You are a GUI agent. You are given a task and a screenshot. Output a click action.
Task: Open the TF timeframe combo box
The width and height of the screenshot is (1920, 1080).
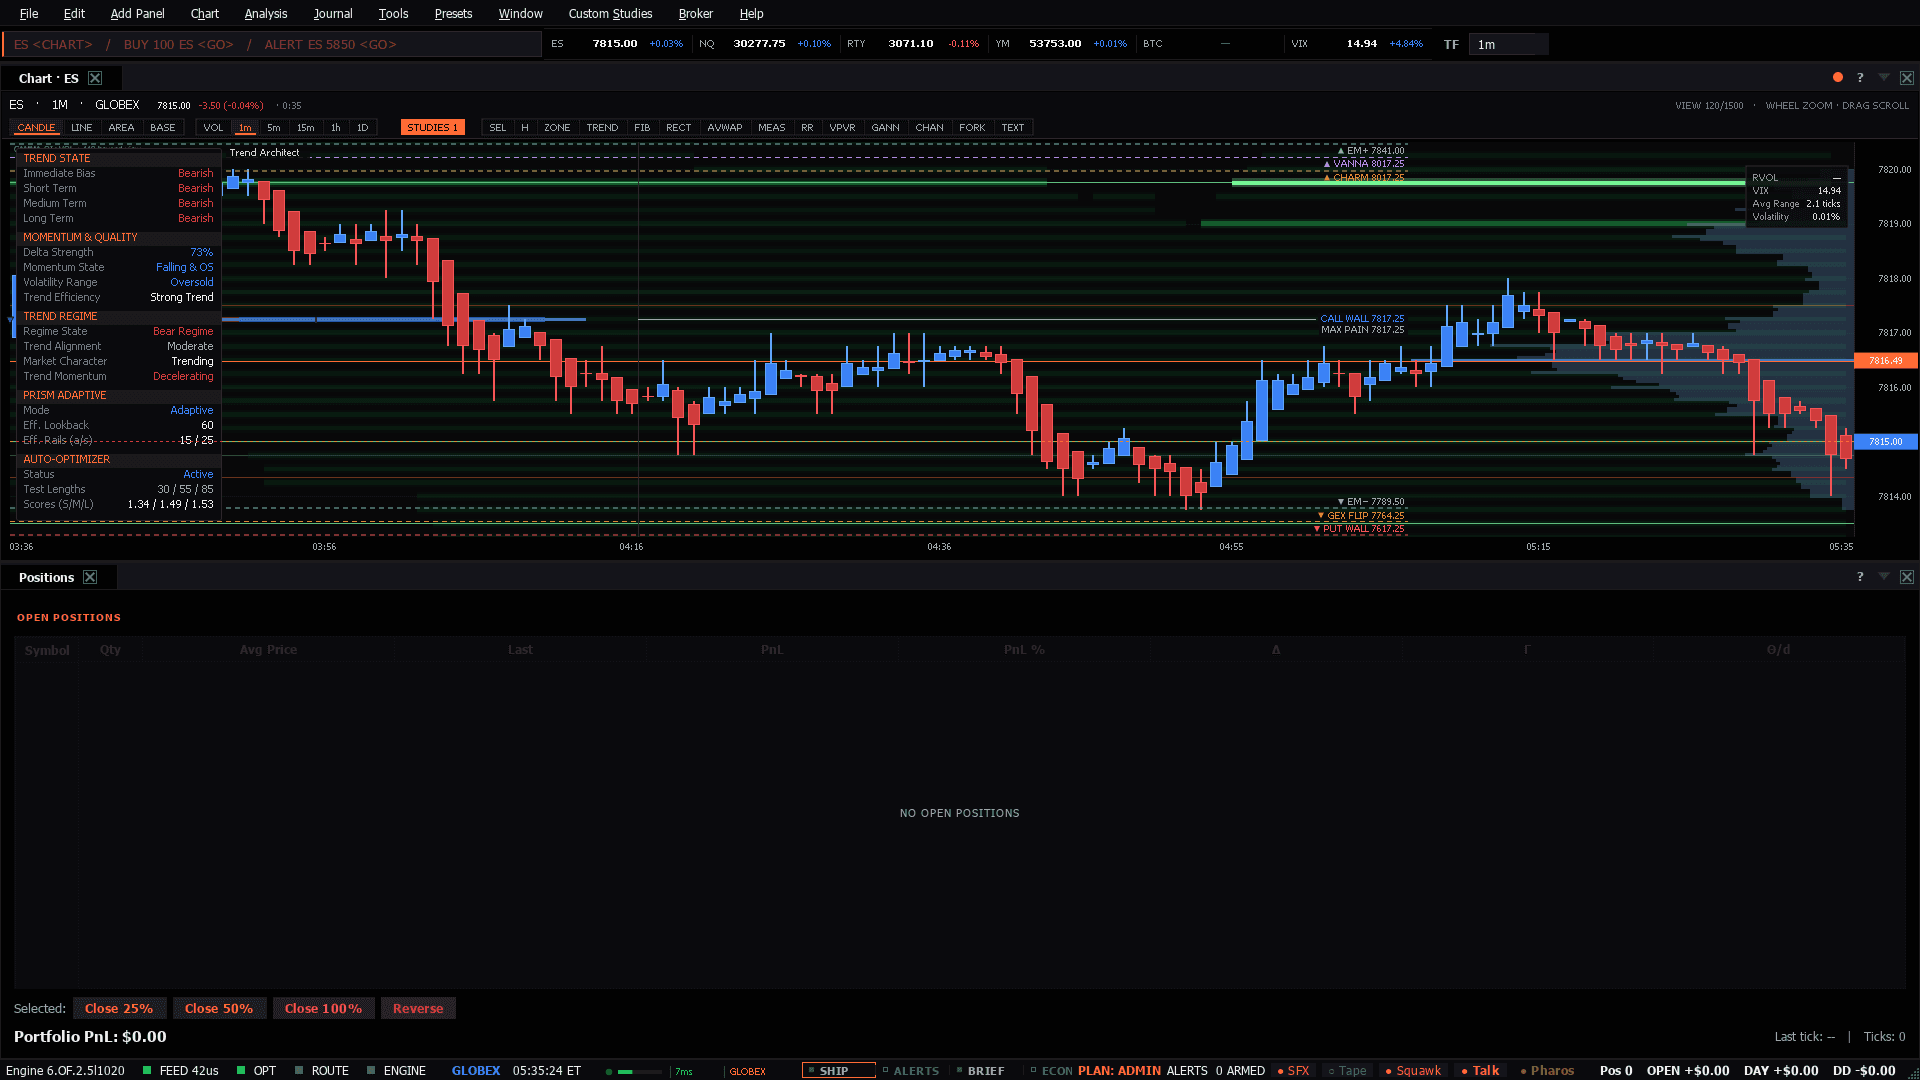point(1508,44)
